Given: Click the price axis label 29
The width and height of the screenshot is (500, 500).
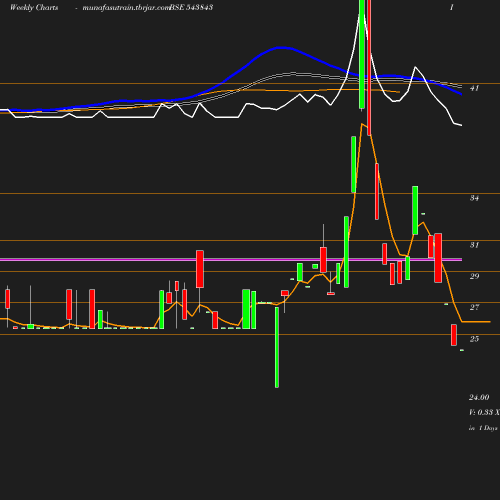Looking at the screenshot, I should click(x=474, y=276).
